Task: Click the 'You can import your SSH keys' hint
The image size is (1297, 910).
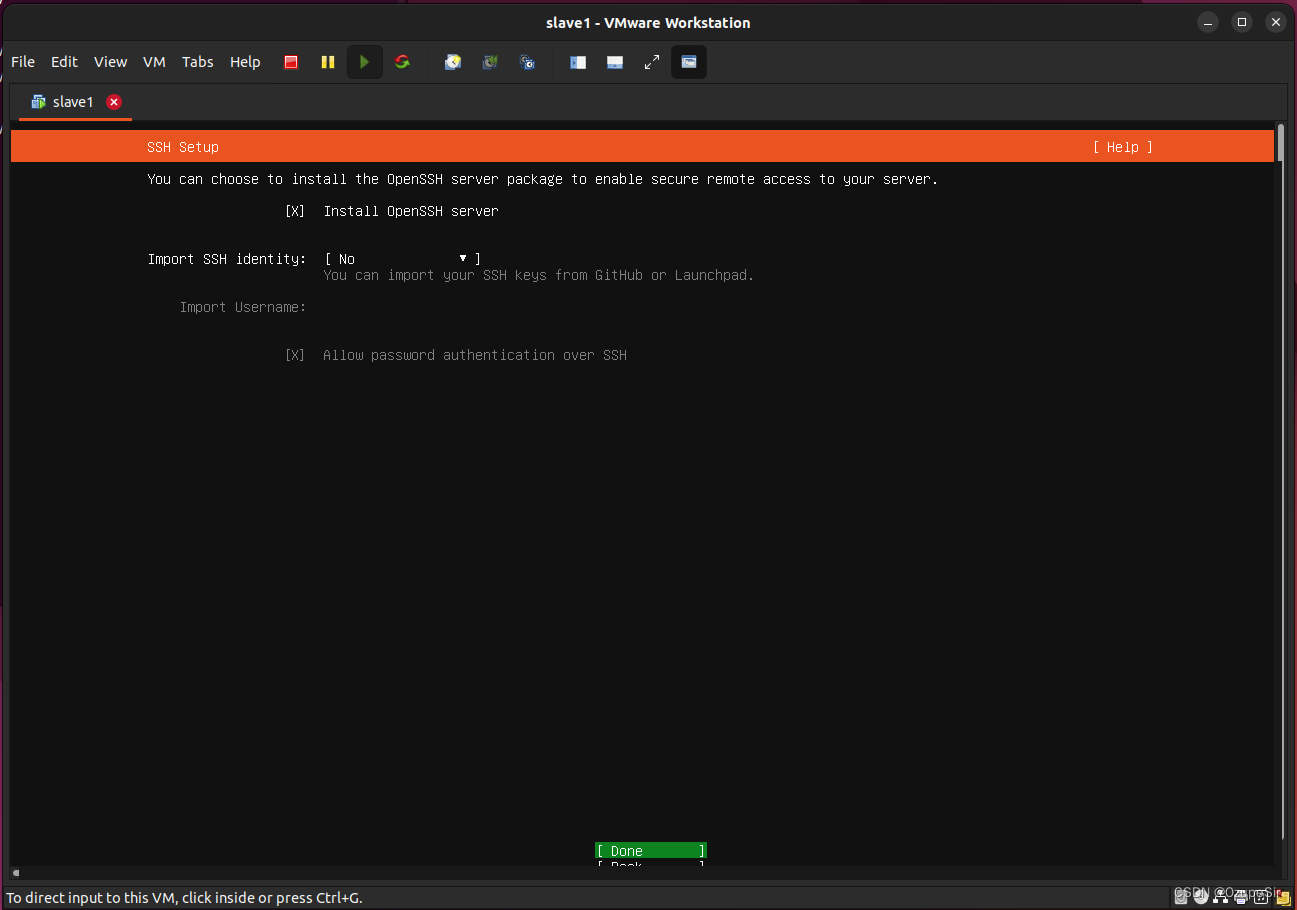Action: 539,275
